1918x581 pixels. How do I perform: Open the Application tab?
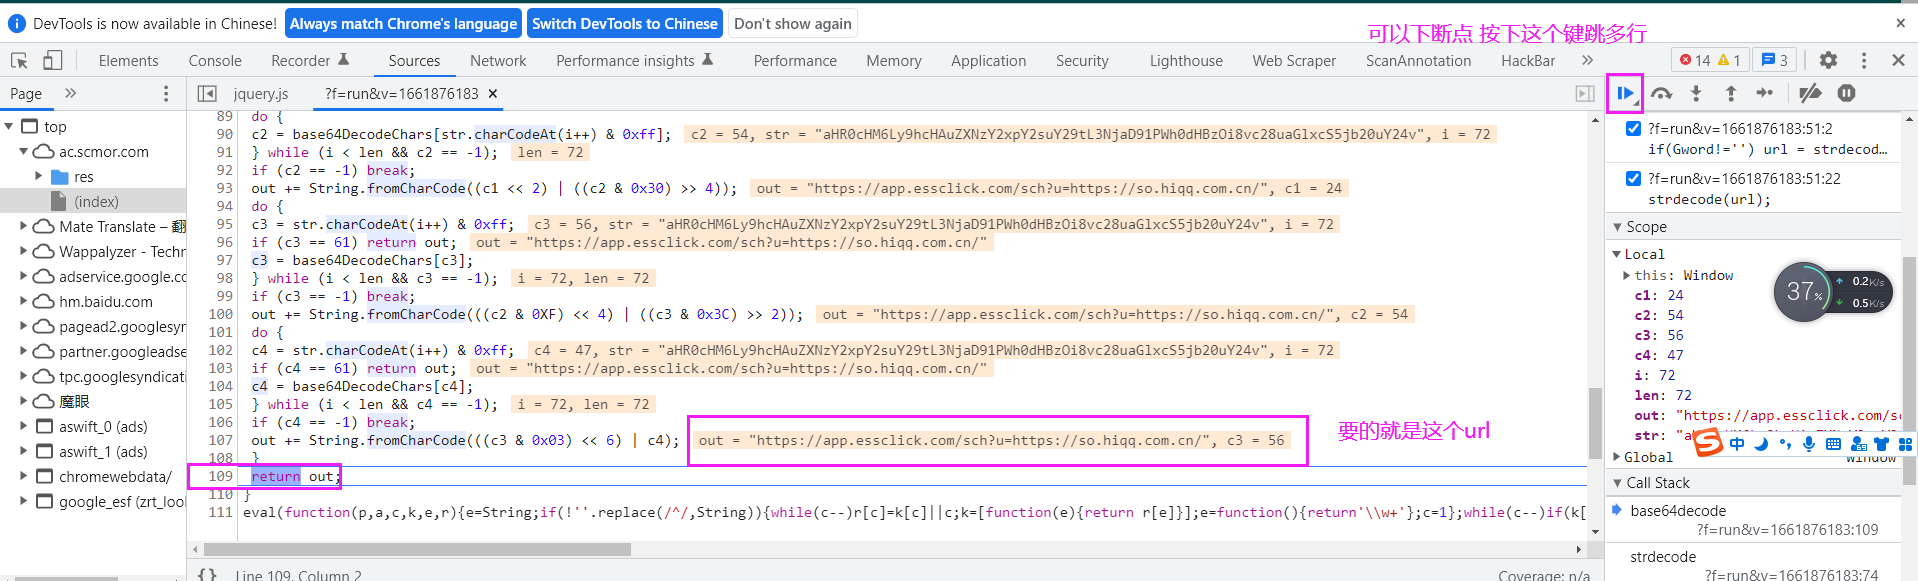[x=988, y=60]
